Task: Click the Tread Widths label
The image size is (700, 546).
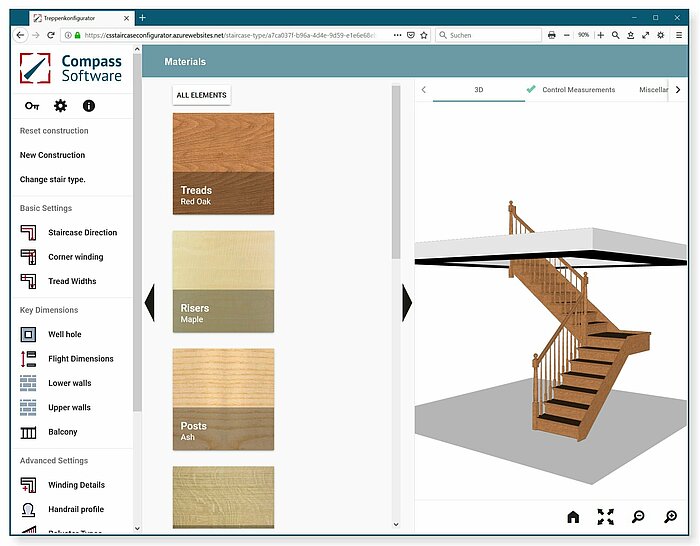Action: pyautogui.click(x=72, y=281)
